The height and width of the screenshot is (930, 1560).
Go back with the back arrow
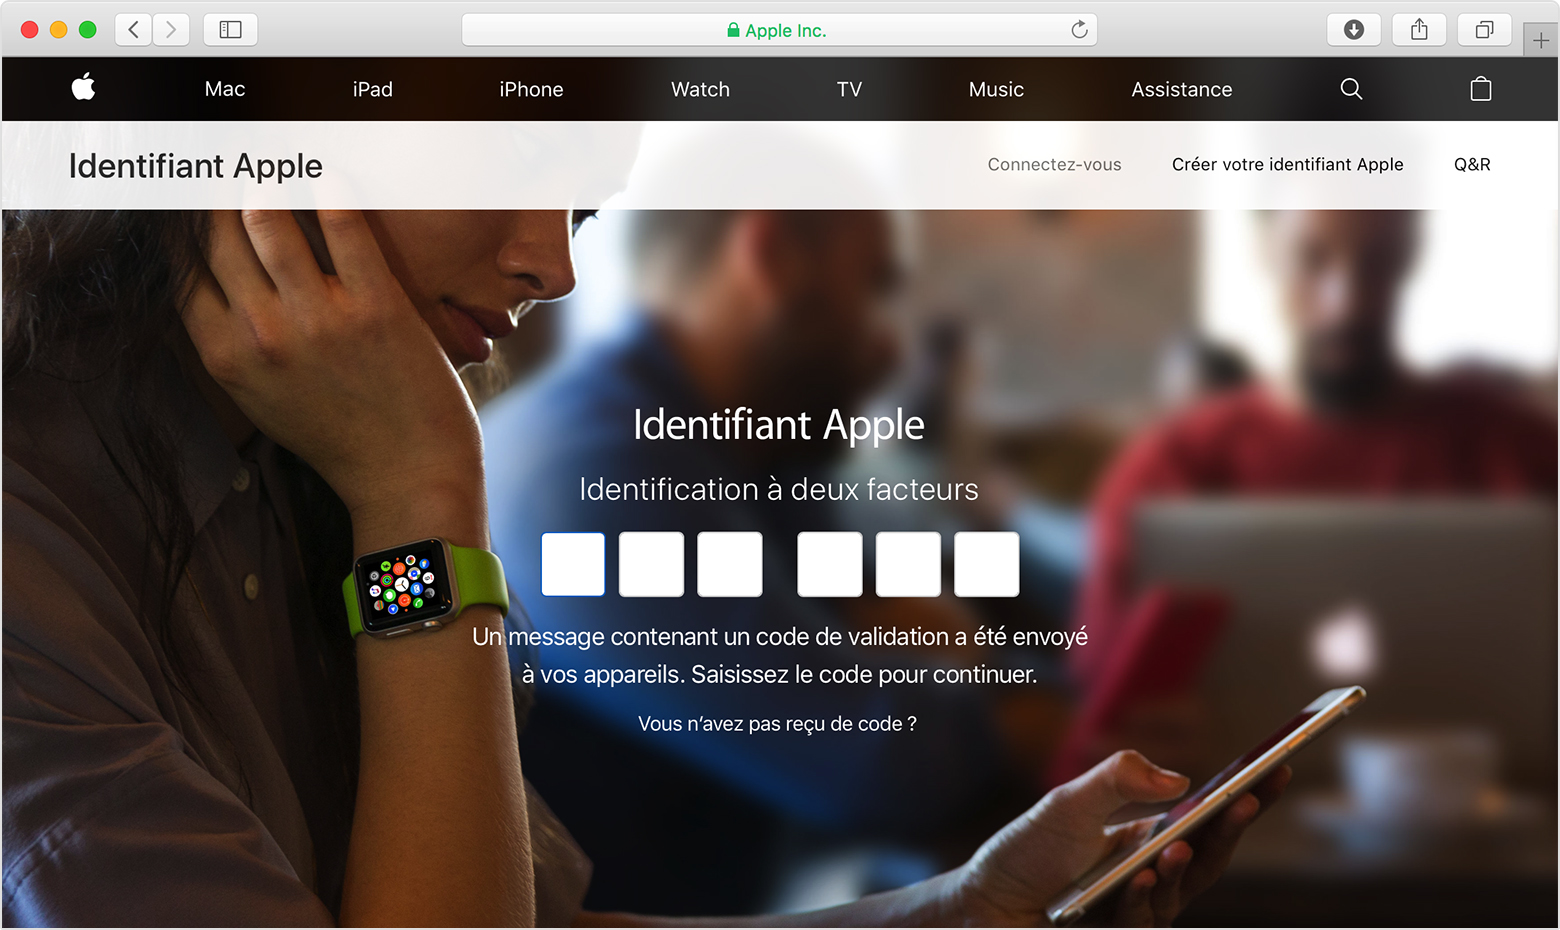tap(134, 30)
